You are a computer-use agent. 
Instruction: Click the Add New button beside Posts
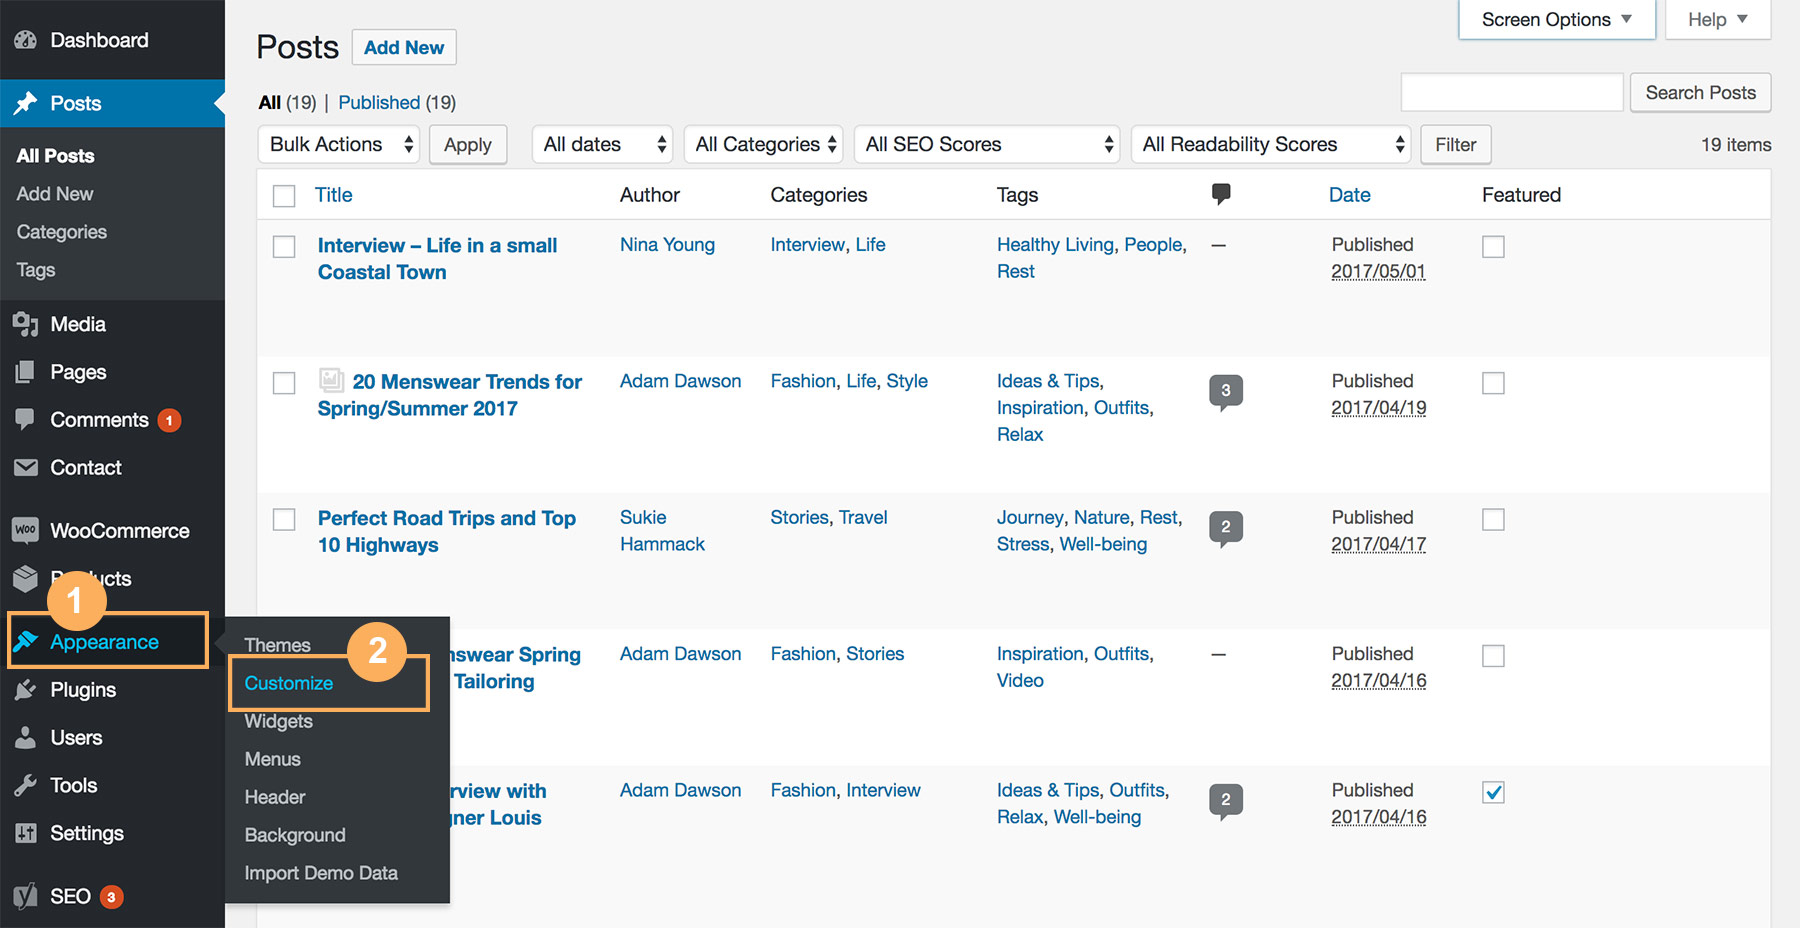tap(404, 47)
